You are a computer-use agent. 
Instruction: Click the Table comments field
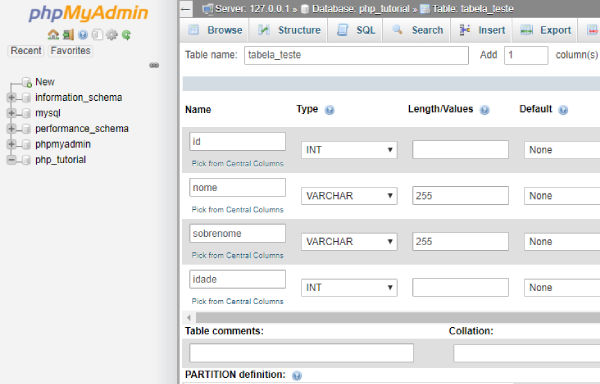coord(302,353)
